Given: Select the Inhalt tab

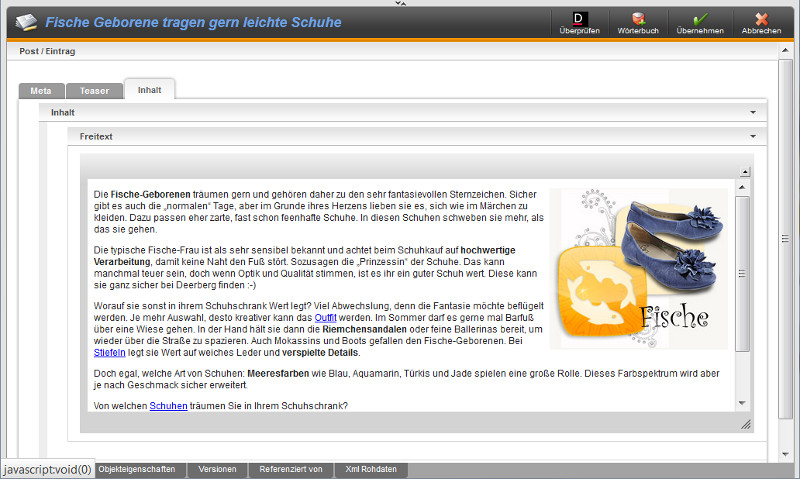Looking at the screenshot, I should (149, 89).
